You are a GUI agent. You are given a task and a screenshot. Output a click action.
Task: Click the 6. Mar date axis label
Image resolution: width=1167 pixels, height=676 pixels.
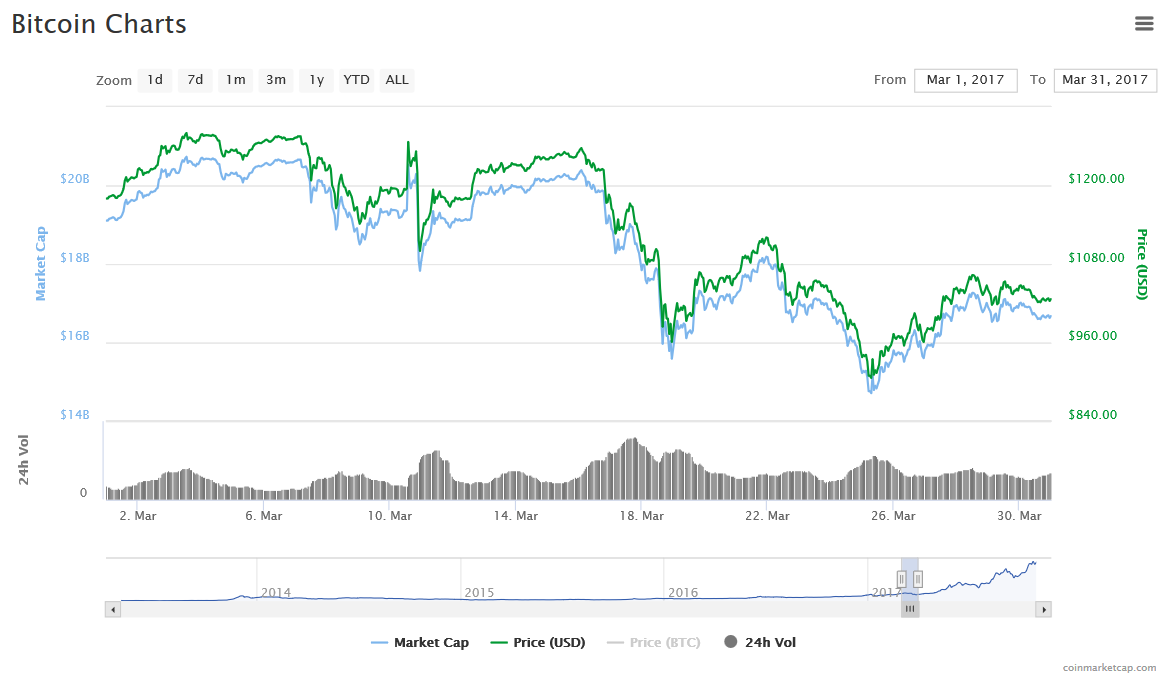(263, 516)
